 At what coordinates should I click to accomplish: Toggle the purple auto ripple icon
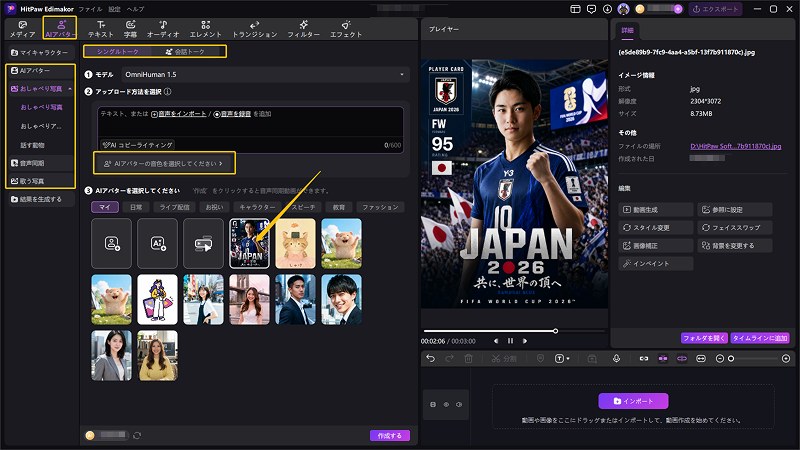(682, 359)
